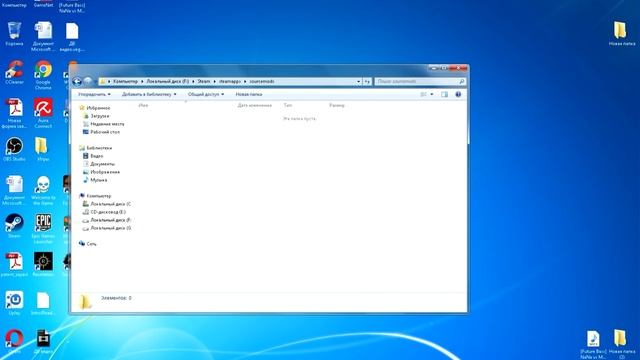640x360 pixels.
Task: Select the Welcome to the Game icon
Action: [43, 190]
